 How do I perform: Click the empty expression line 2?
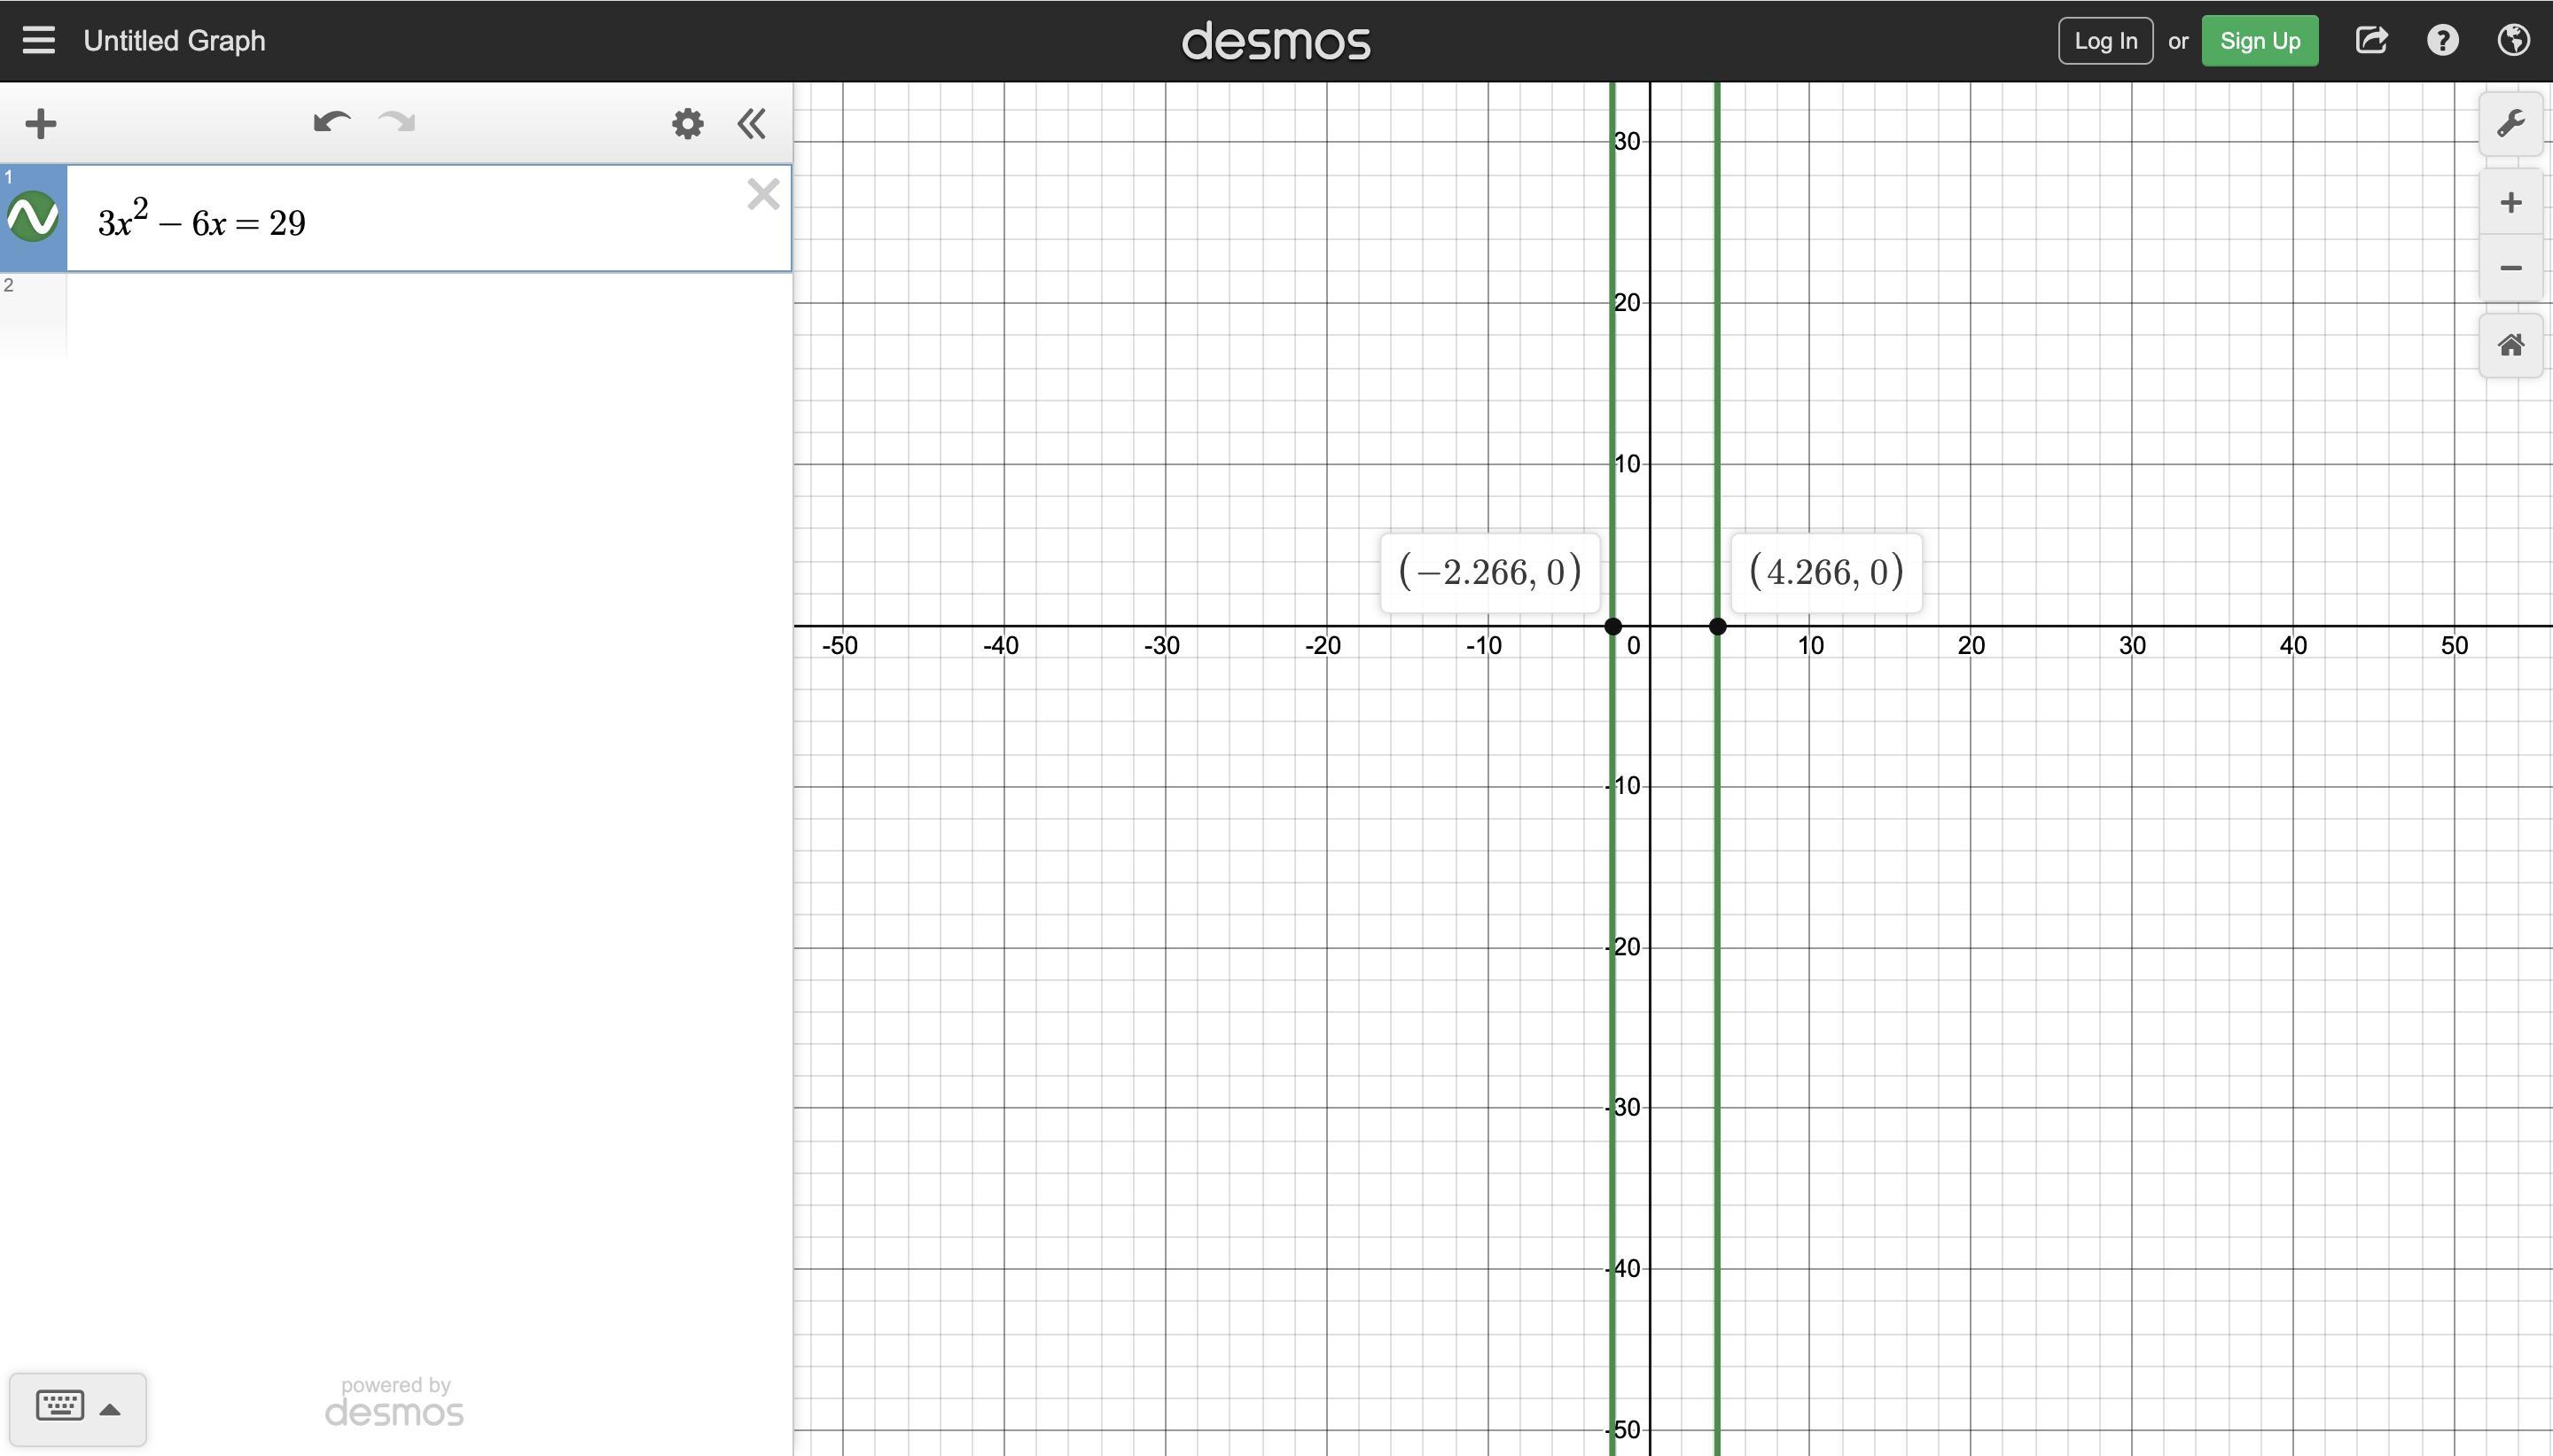pyautogui.click(x=428, y=315)
